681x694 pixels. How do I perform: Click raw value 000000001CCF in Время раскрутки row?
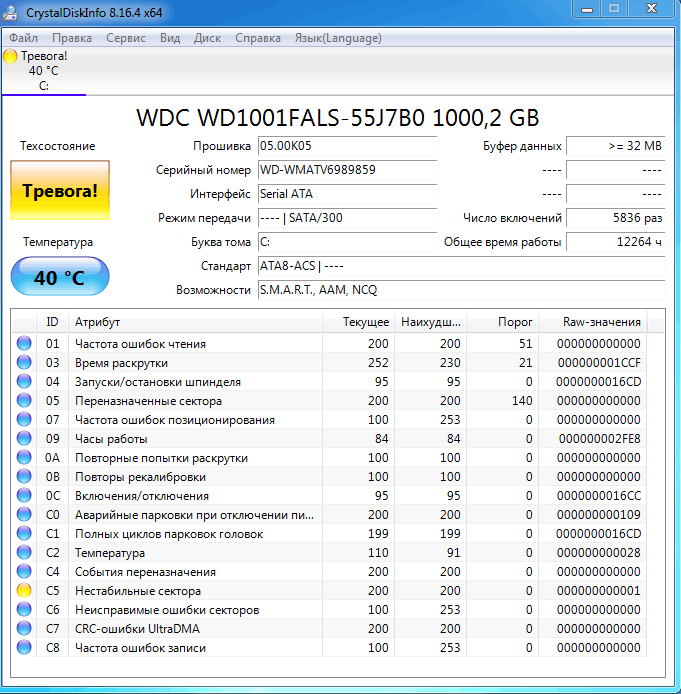(x=599, y=362)
